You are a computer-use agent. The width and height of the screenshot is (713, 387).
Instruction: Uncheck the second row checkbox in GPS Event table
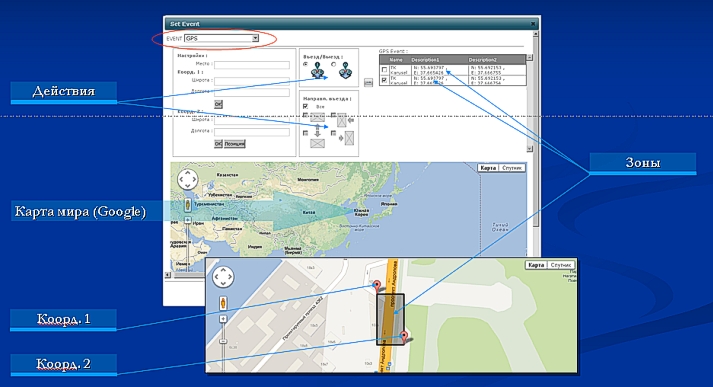coord(385,80)
